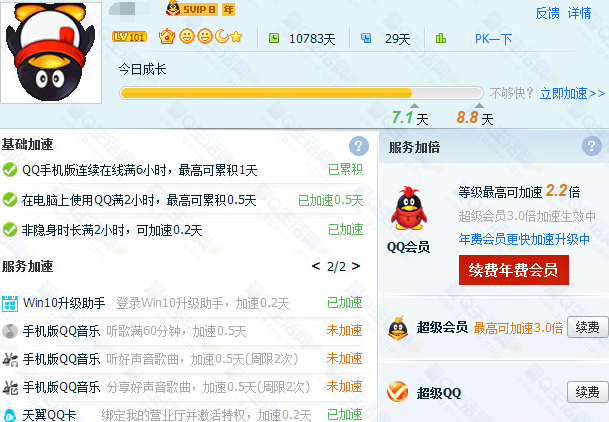Click the annual member 年 badge
Image resolution: width=609 pixels, height=422 pixels.
(x=228, y=9)
